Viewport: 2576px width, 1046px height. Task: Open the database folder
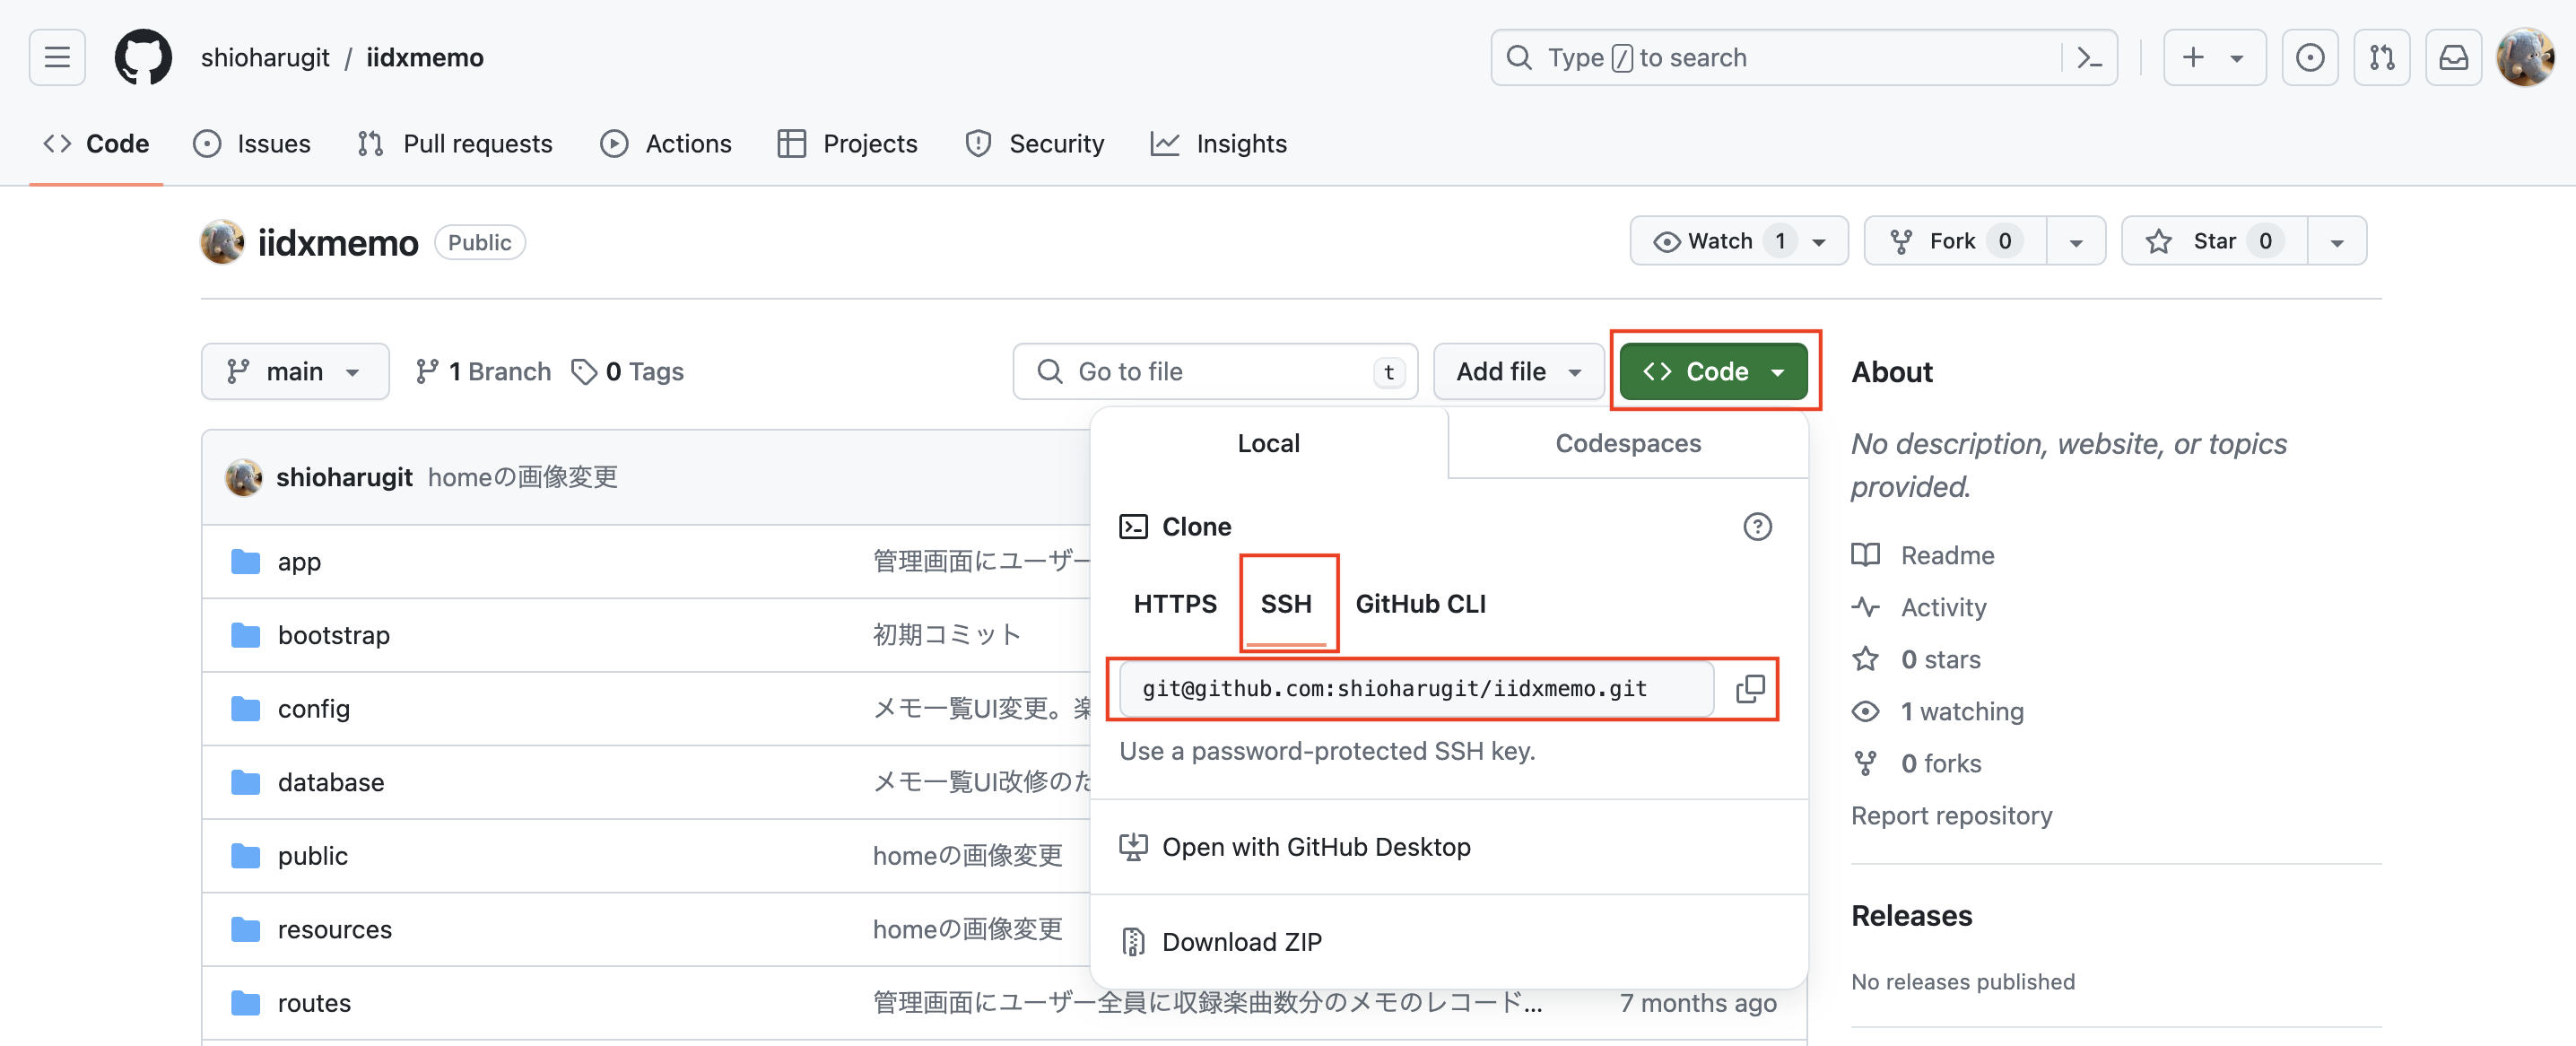point(331,782)
